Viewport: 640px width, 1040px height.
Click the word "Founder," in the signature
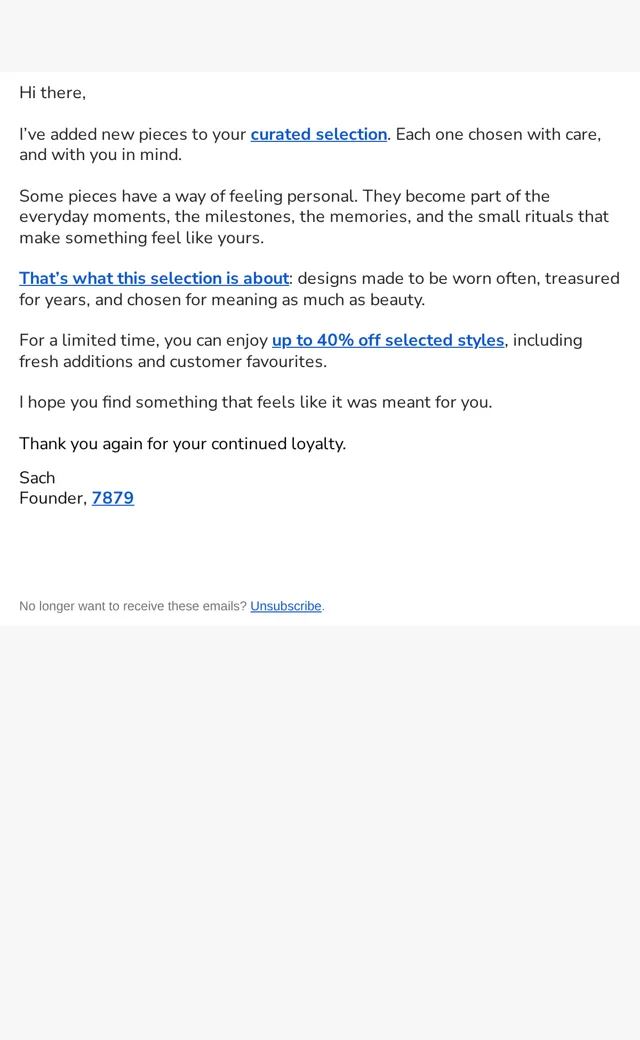53,498
